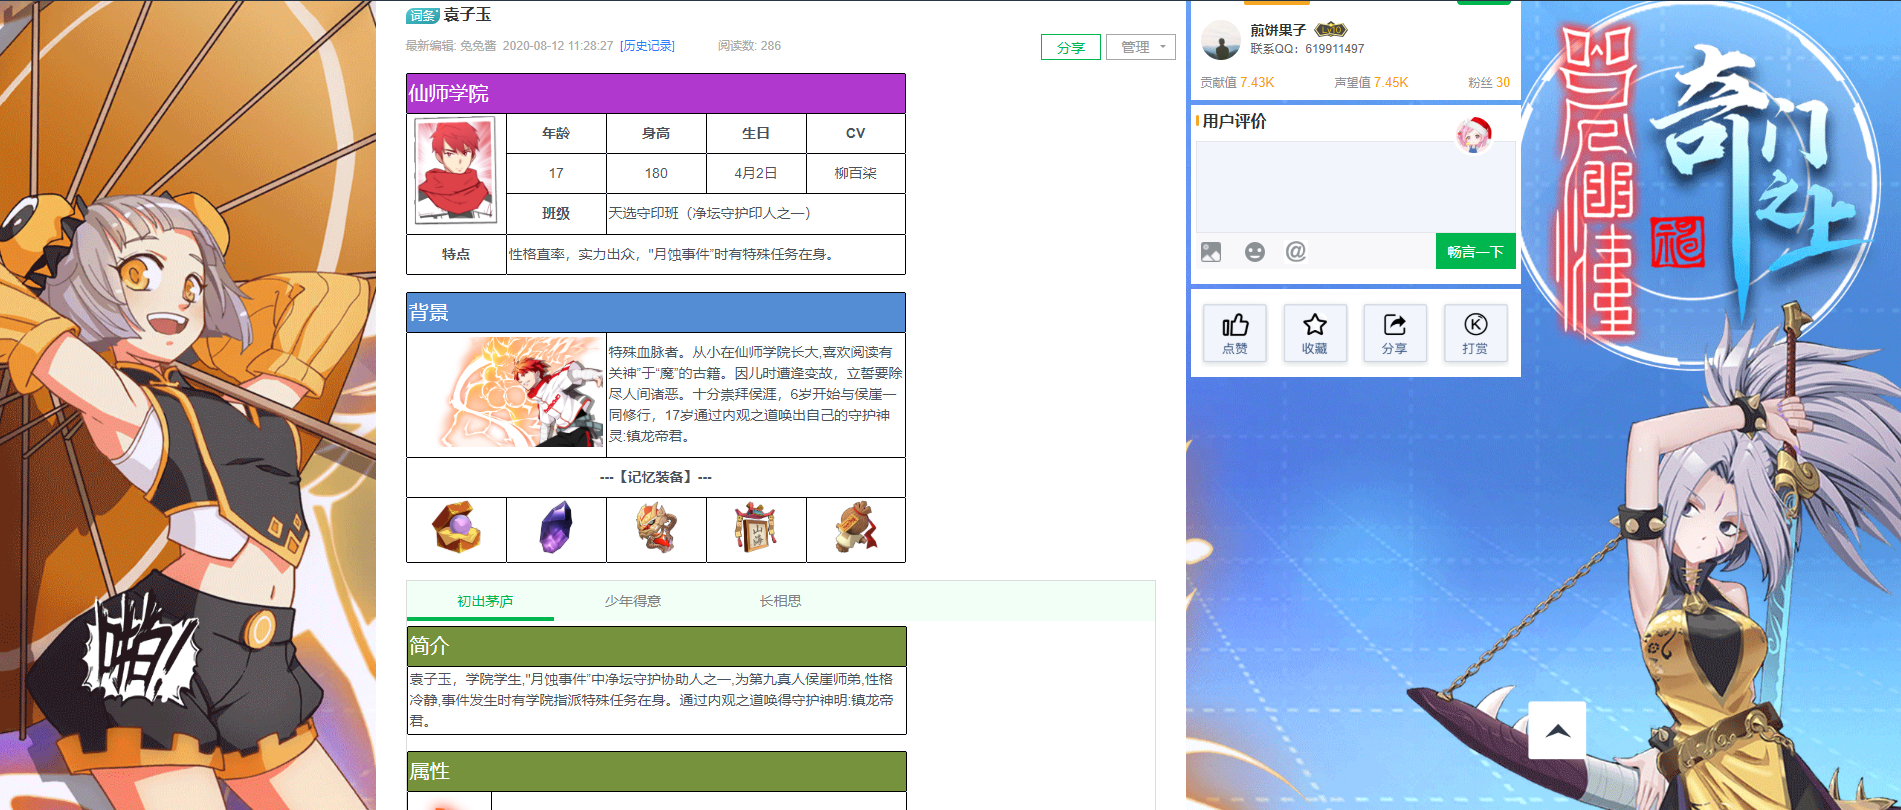1901x810 pixels.
Task: Click the 属性 green section header
Action: 656,771
